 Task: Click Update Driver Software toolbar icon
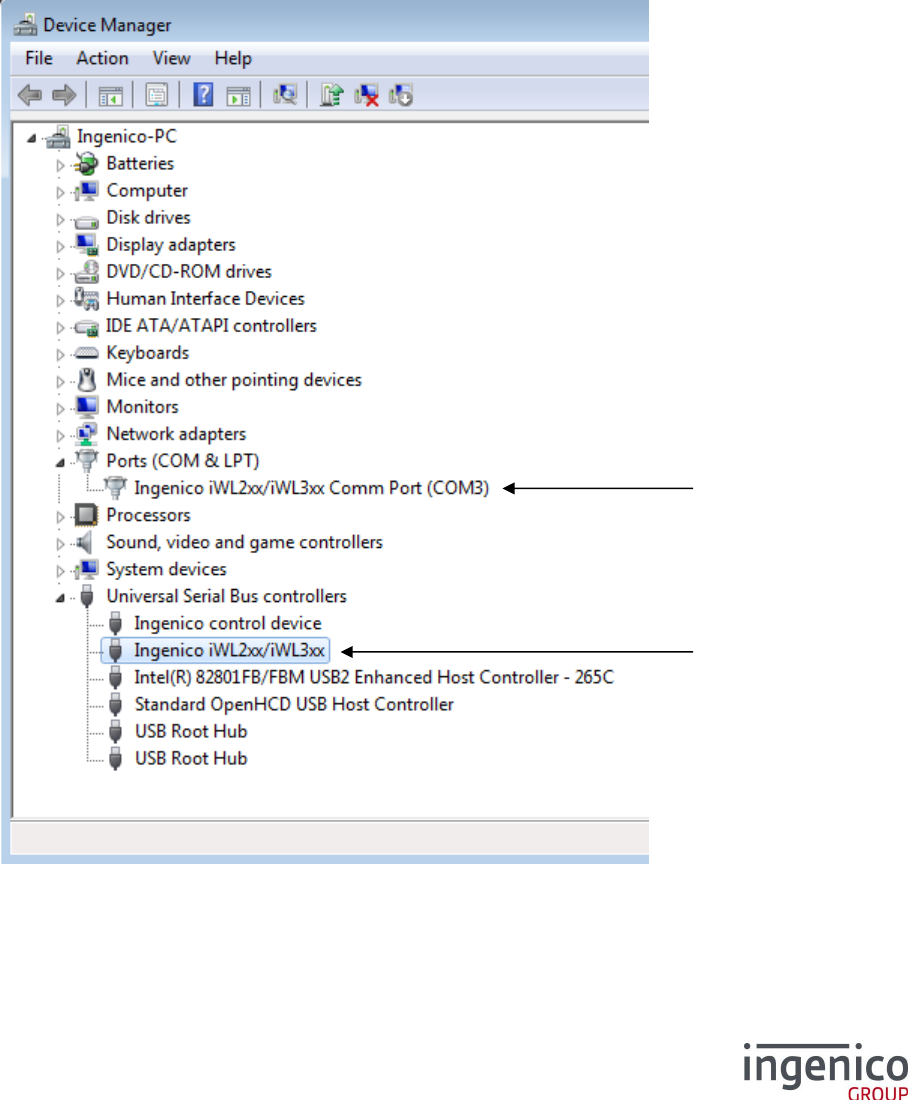point(331,95)
